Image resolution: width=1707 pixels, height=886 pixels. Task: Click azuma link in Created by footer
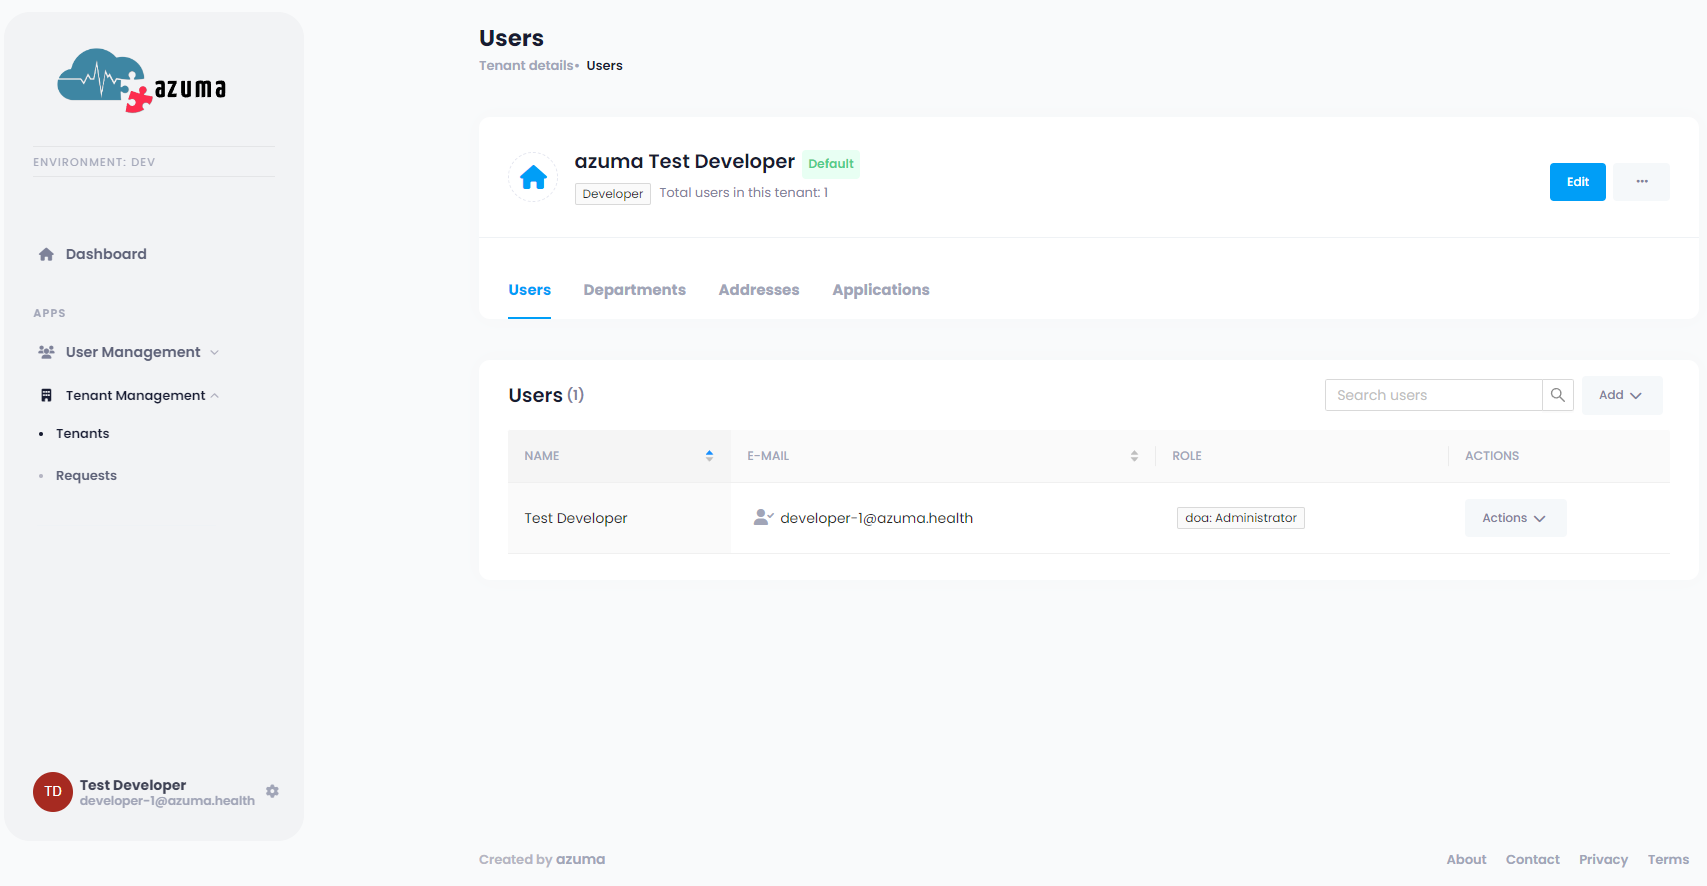[x=580, y=859]
